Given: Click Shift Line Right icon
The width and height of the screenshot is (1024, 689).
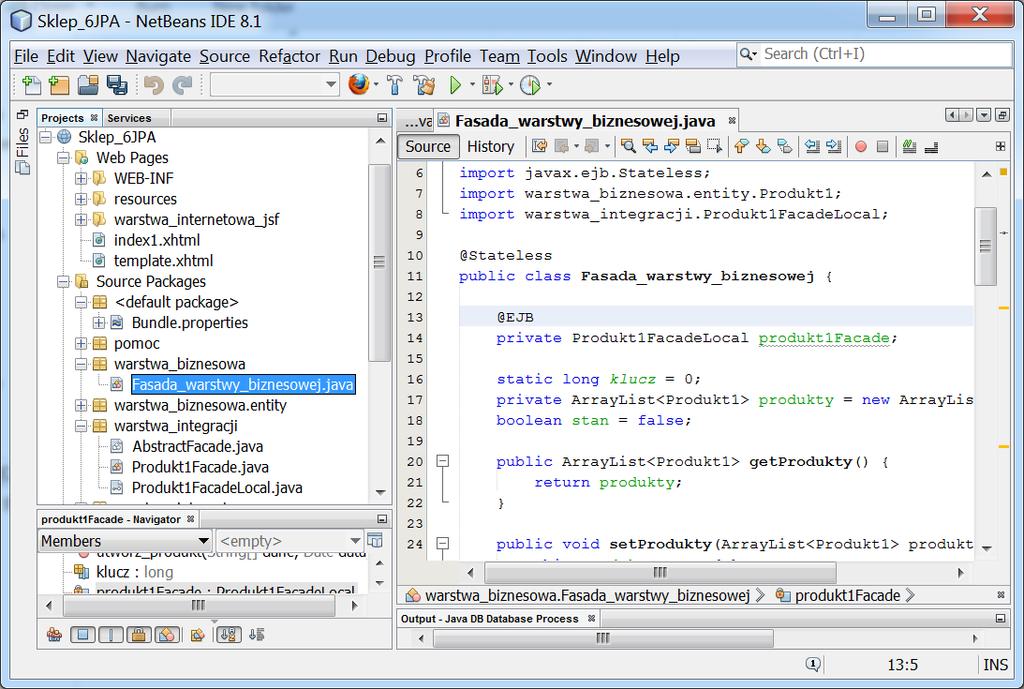Looking at the screenshot, I should pos(833,146).
